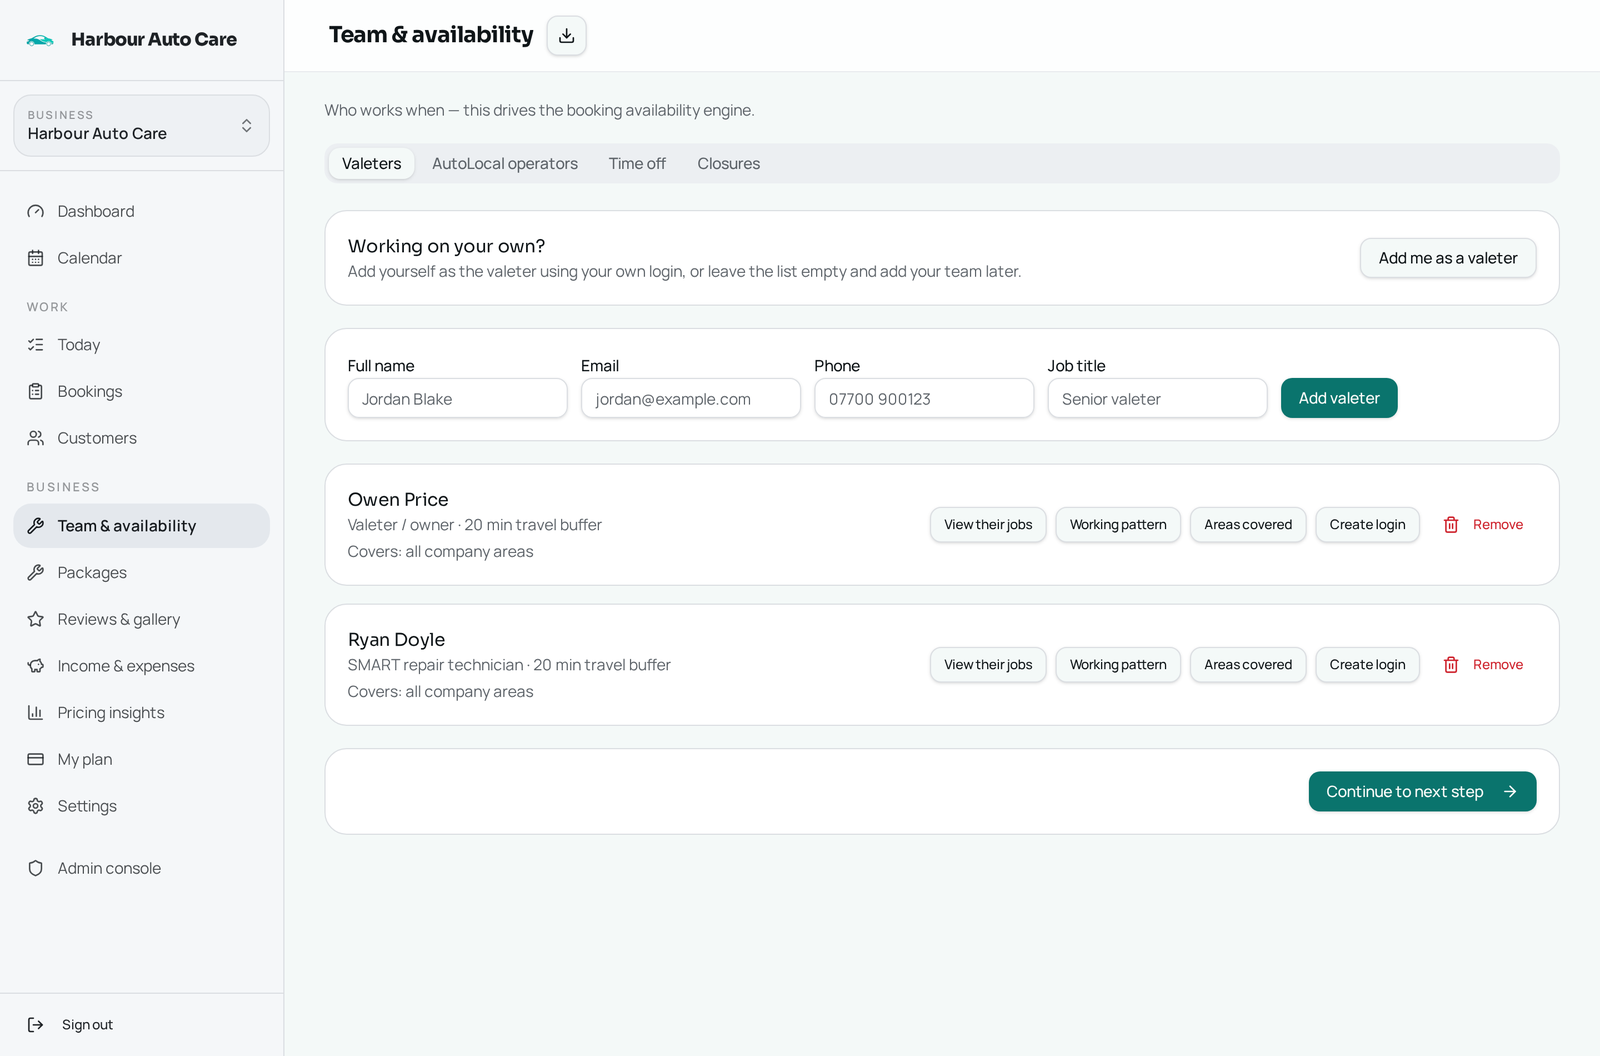Focus the Phone input field
Image resolution: width=1600 pixels, height=1056 pixels.
click(924, 398)
